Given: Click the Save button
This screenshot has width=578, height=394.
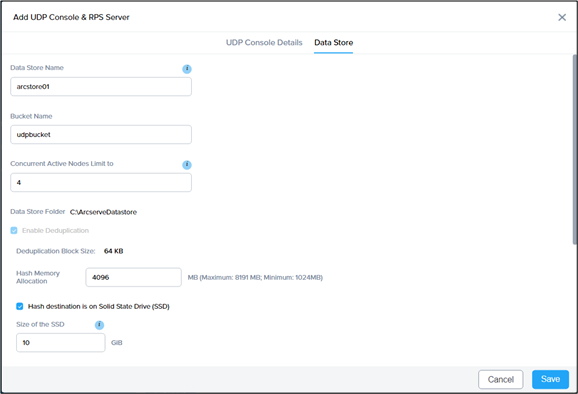Looking at the screenshot, I should (550, 379).
